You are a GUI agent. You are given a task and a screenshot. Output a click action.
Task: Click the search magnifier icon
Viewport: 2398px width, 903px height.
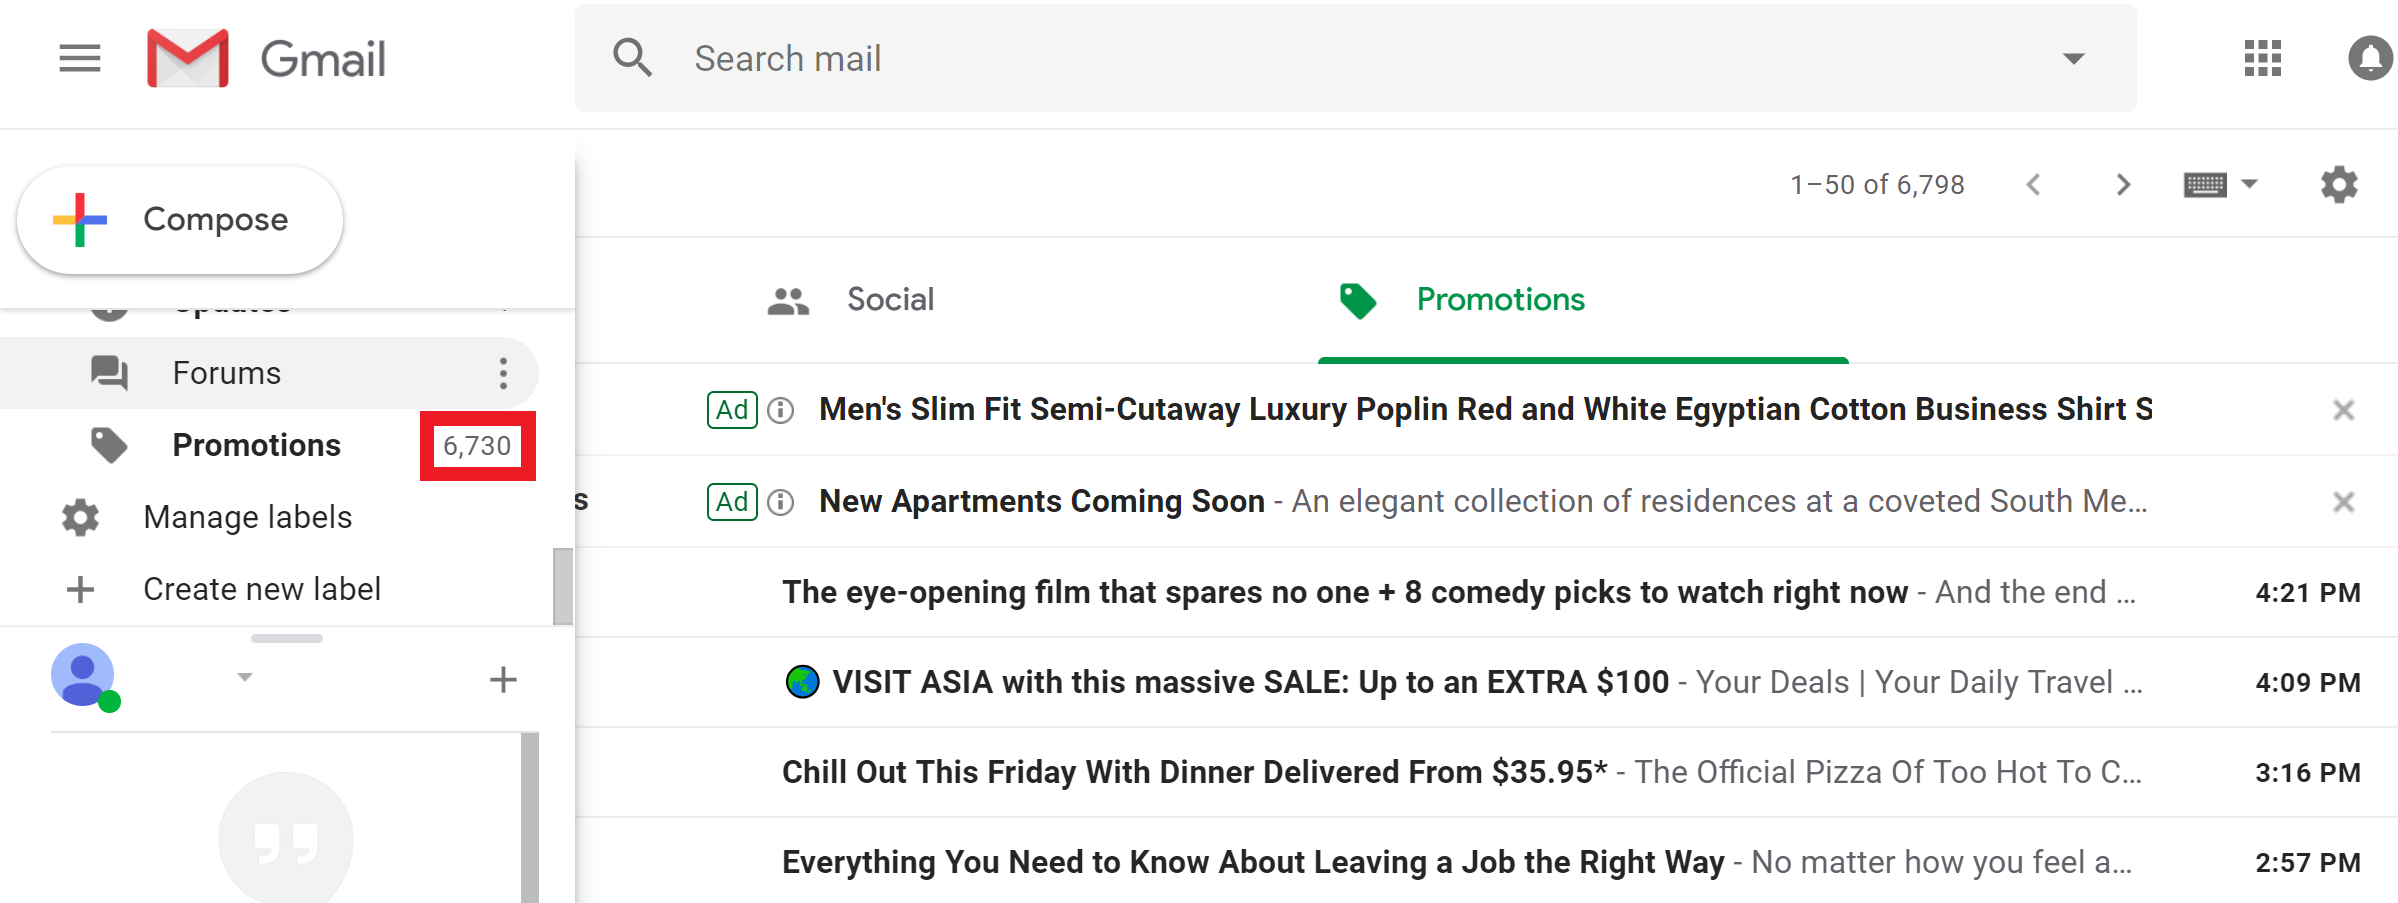[x=633, y=59]
